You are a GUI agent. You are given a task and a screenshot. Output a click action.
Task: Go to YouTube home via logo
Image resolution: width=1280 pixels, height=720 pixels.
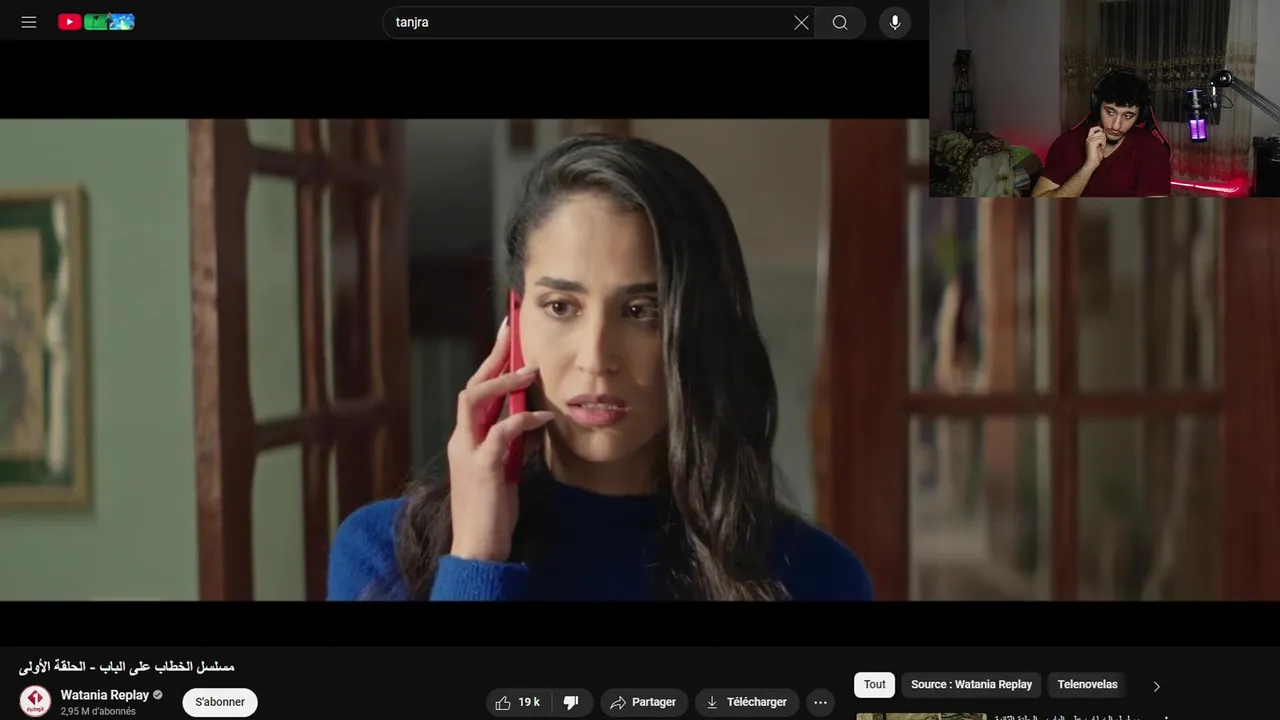click(x=96, y=22)
